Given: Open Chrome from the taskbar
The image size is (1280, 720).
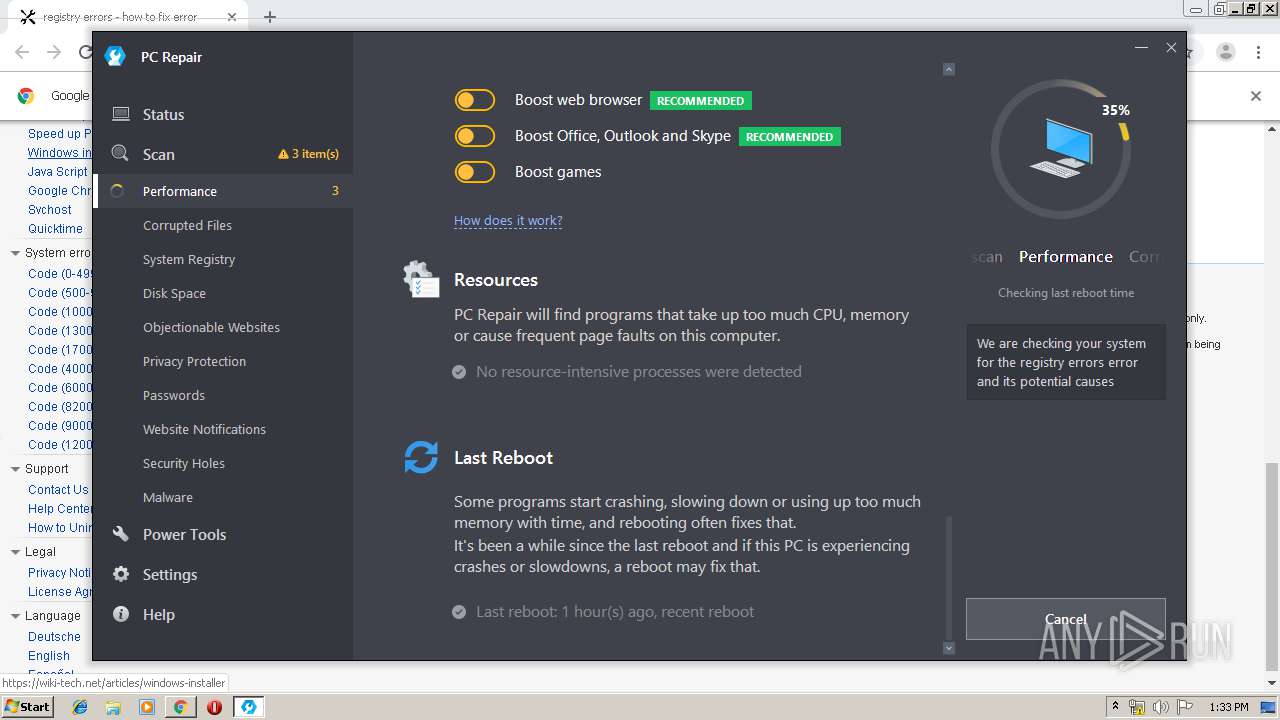Looking at the screenshot, I should [180, 707].
